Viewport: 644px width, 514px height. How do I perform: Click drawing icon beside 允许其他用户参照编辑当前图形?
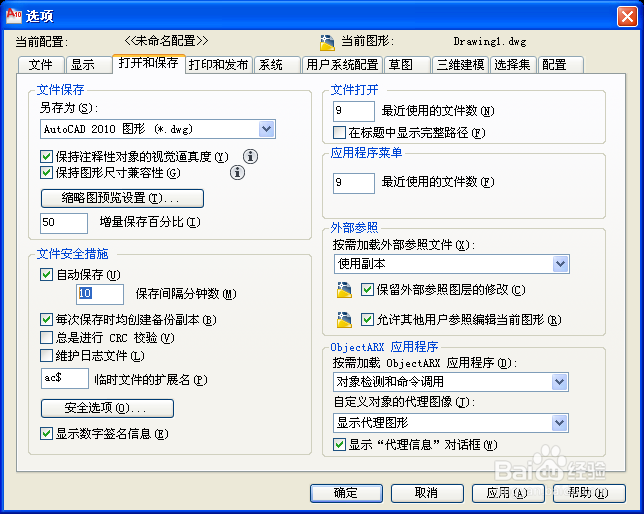tap(344, 320)
